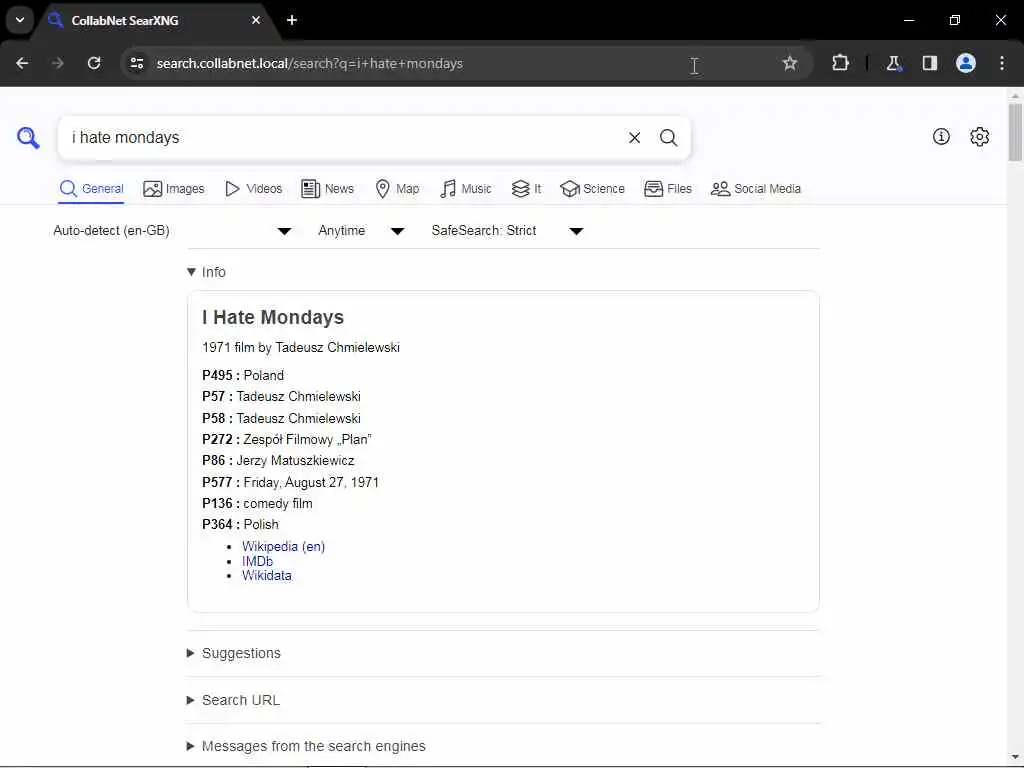Switch to the Science category
This screenshot has width=1024, height=768.
pyautogui.click(x=592, y=189)
